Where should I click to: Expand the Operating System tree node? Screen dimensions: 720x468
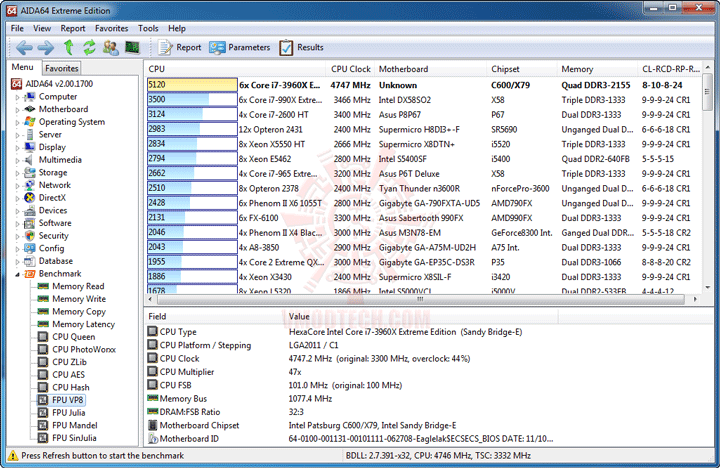coord(17,123)
